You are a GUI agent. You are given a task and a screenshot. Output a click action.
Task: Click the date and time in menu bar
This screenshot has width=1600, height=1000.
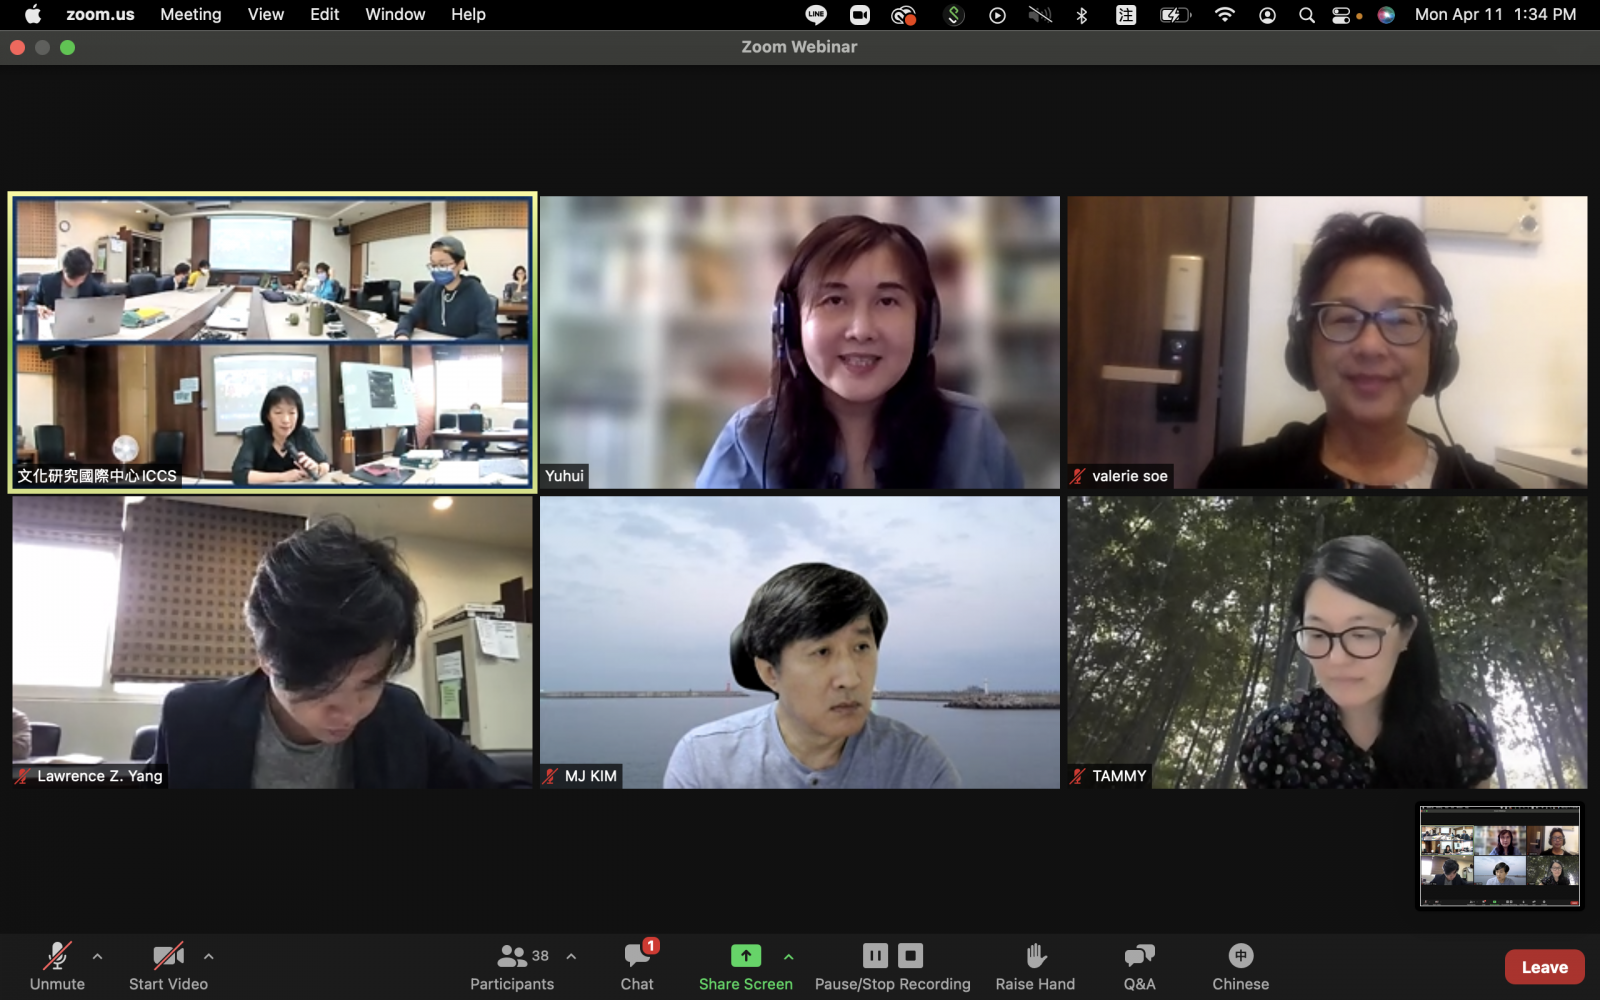(x=1495, y=14)
